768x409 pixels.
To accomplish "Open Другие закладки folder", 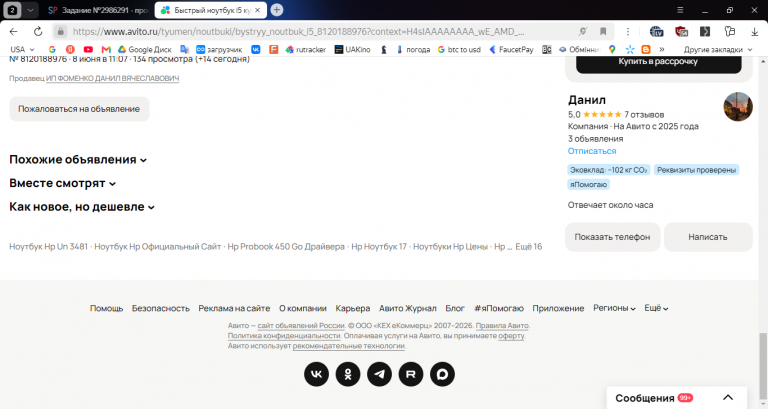I will (718, 49).
